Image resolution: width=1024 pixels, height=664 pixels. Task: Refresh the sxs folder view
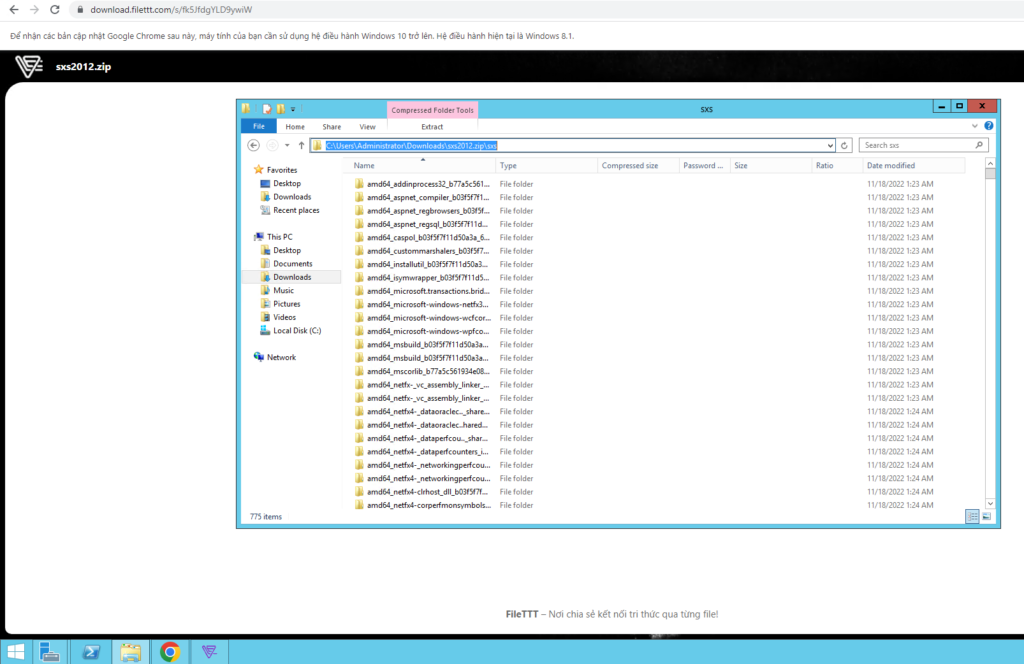(x=844, y=146)
